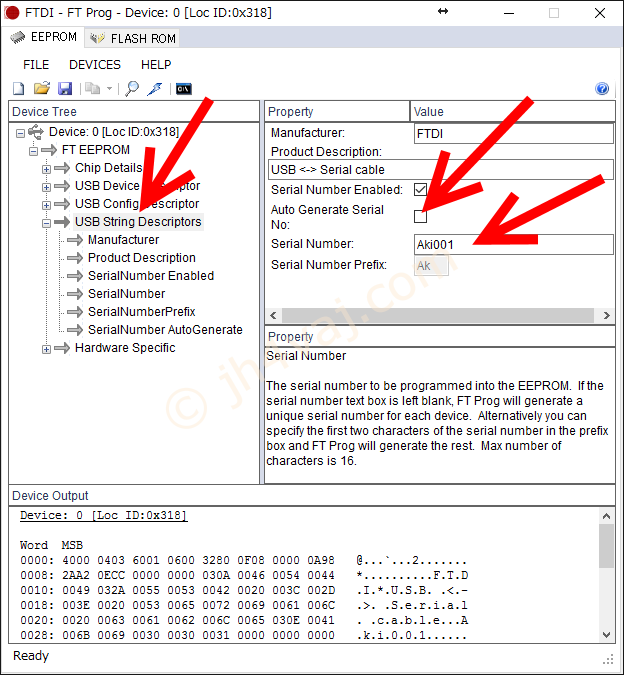The height and width of the screenshot is (675, 624).
Task: Click the New template toolbar icon
Action: [x=19, y=89]
